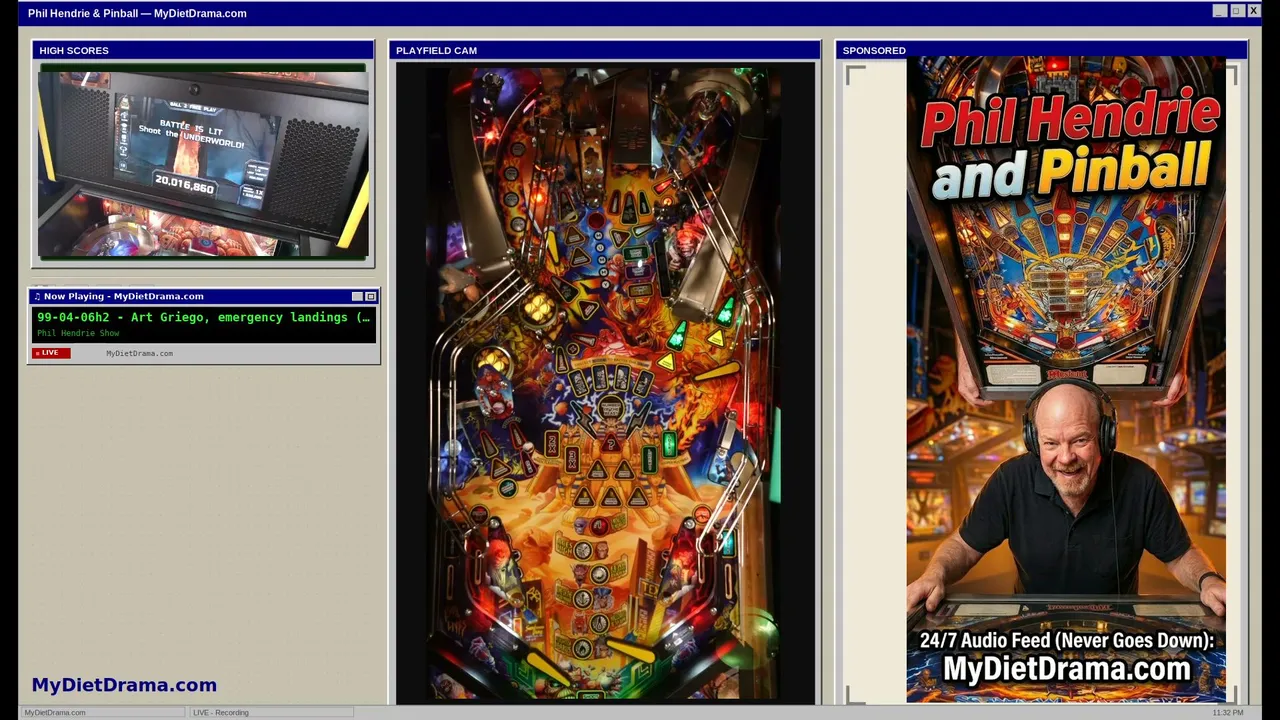1280x720 pixels.
Task: Click 'MyDietDrama.com' beside the LIVE badge
Action: coord(139,353)
